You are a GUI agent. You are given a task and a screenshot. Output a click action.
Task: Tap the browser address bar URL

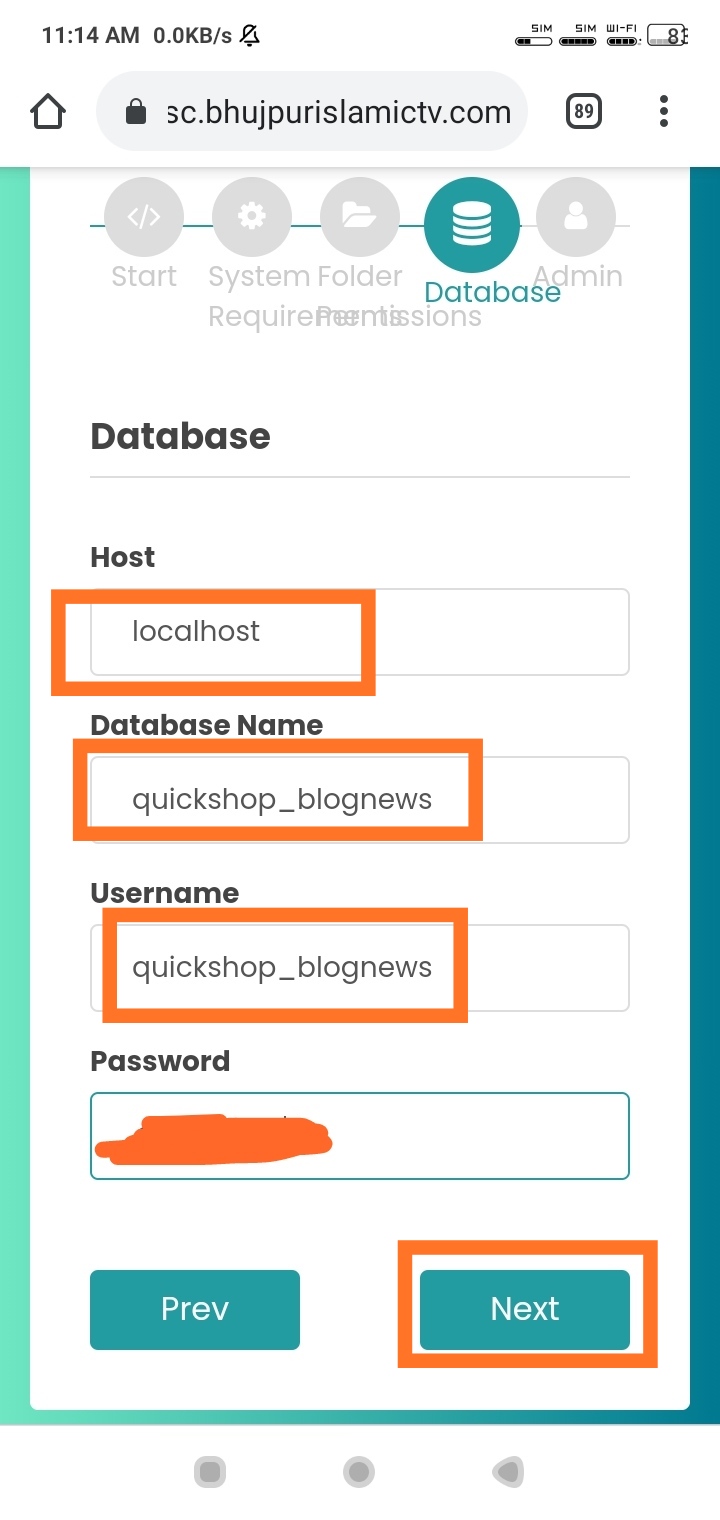coord(340,112)
